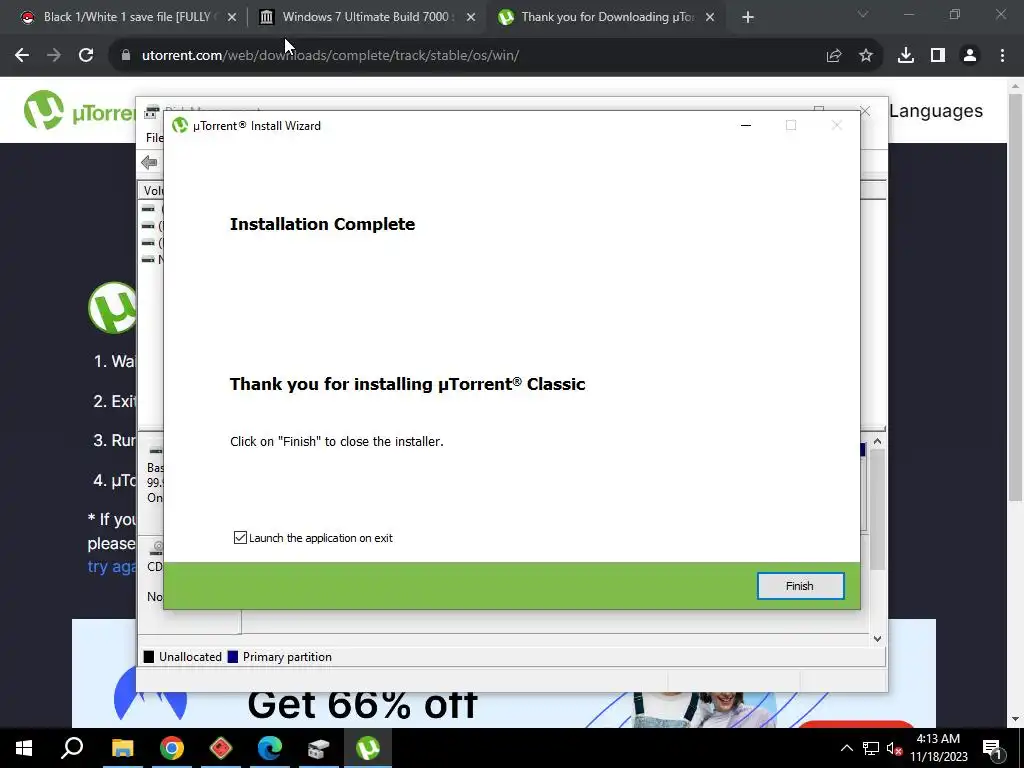Open a new browser tab
The height and width of the screenshot is (768, 1024).
(x=748, y=18)
